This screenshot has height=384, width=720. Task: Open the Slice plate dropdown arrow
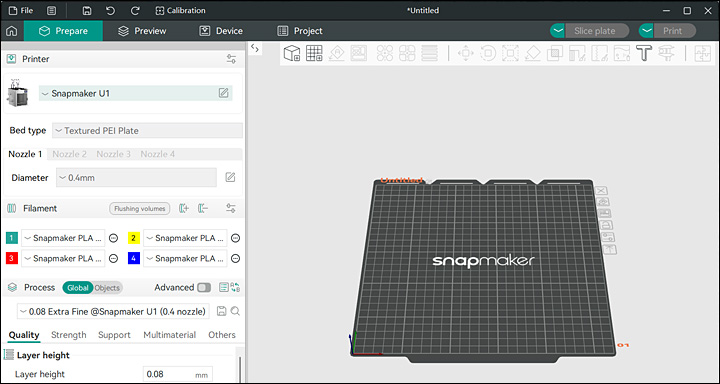pos(557,31)
